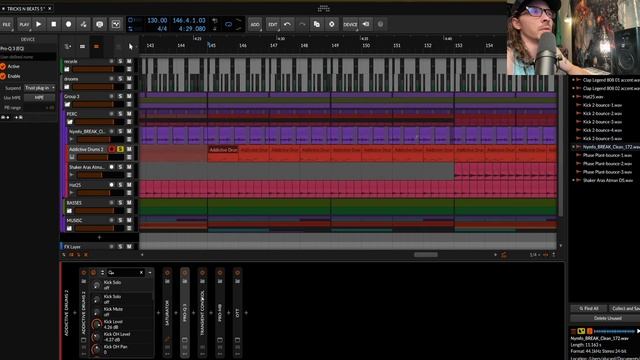This screenshot has width=640, height=360.
Task: Toggle the Active checkbox in device inspector
Action: (3, 66)
